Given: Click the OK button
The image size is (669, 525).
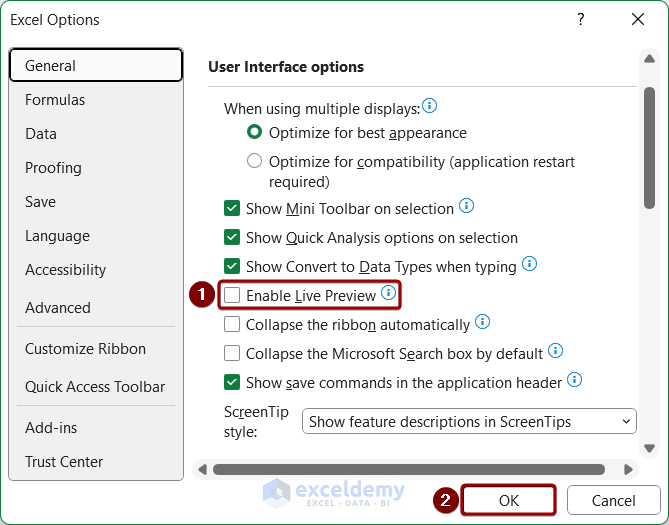Looking at the screenshot, I should 508,500.
